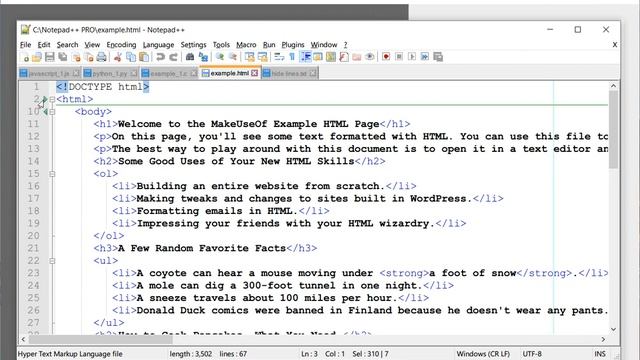640x360 pixels.
Task: Zoom out using the toolbar magnifier
Action: [x=233, y=57]
